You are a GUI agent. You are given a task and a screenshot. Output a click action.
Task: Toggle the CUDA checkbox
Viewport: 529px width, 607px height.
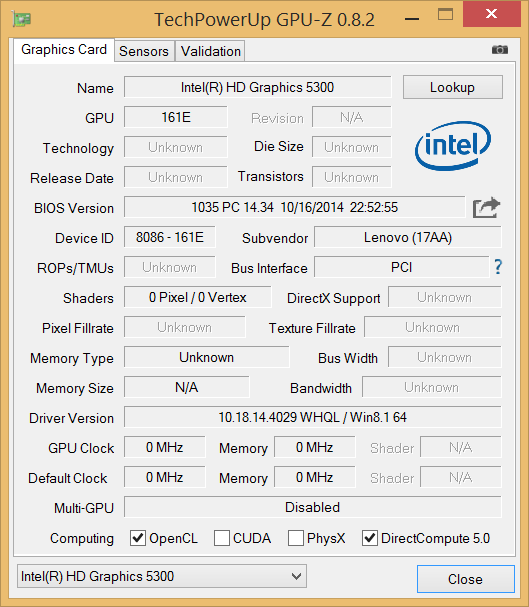point(222,538)
